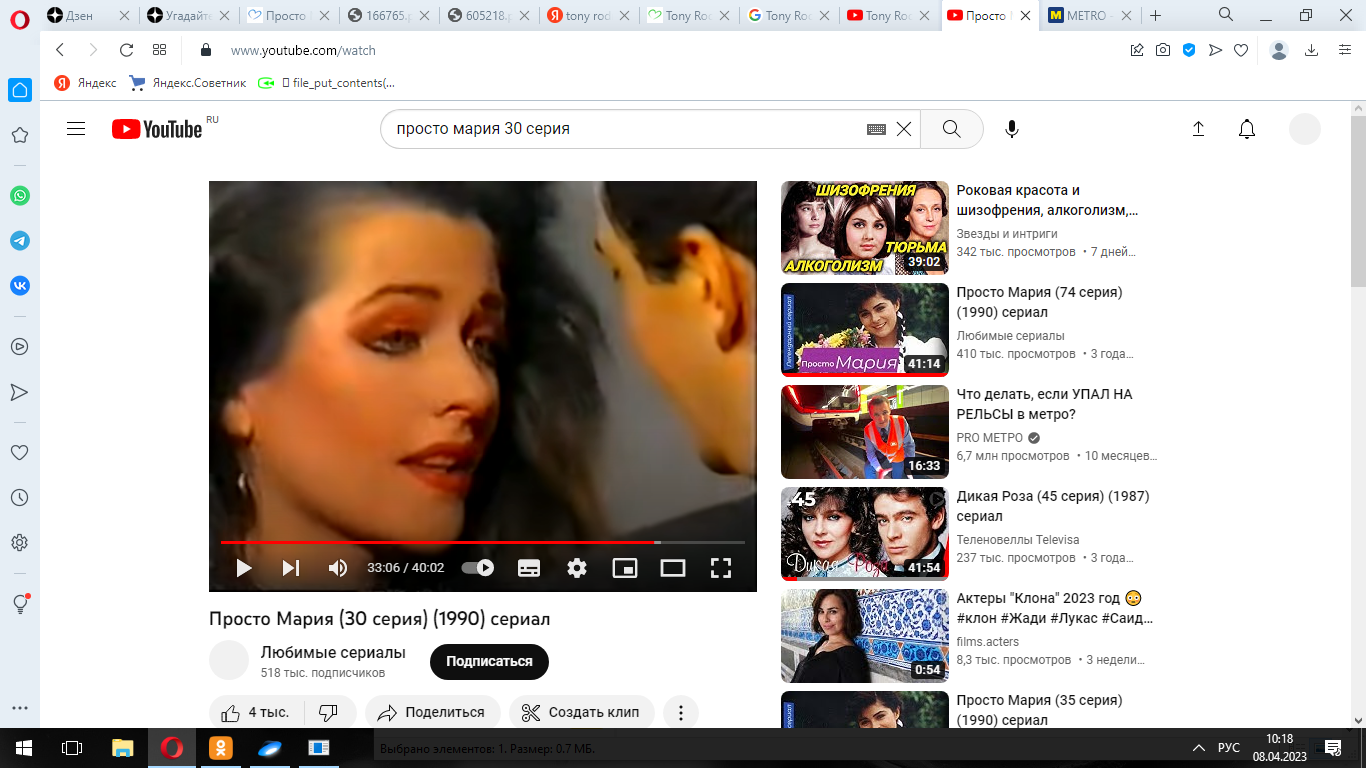
Task: Open Дикая Роза (45 серия) thumbnail
Action: coord(865,534)
